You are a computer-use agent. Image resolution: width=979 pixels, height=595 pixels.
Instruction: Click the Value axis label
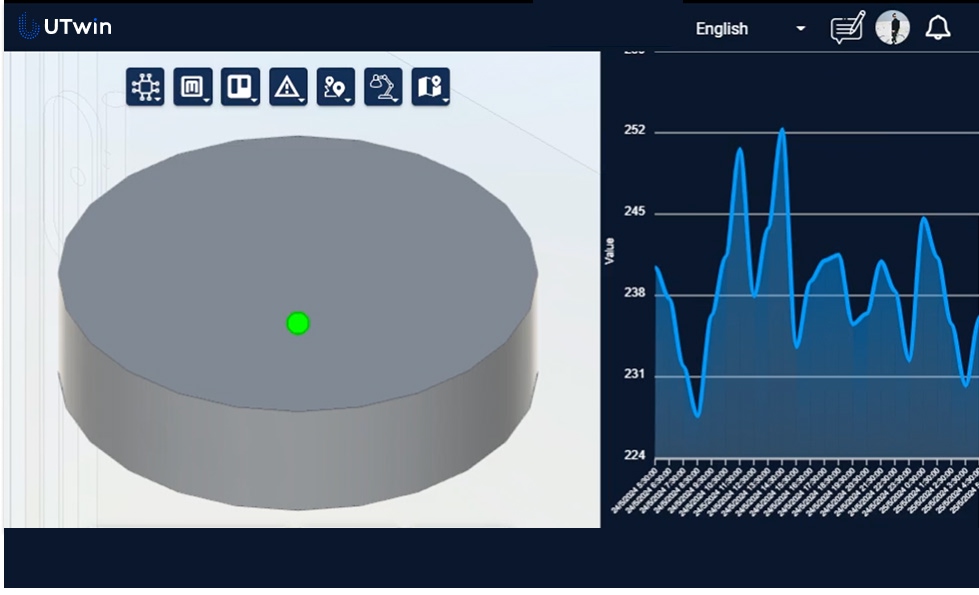[609, 251]
